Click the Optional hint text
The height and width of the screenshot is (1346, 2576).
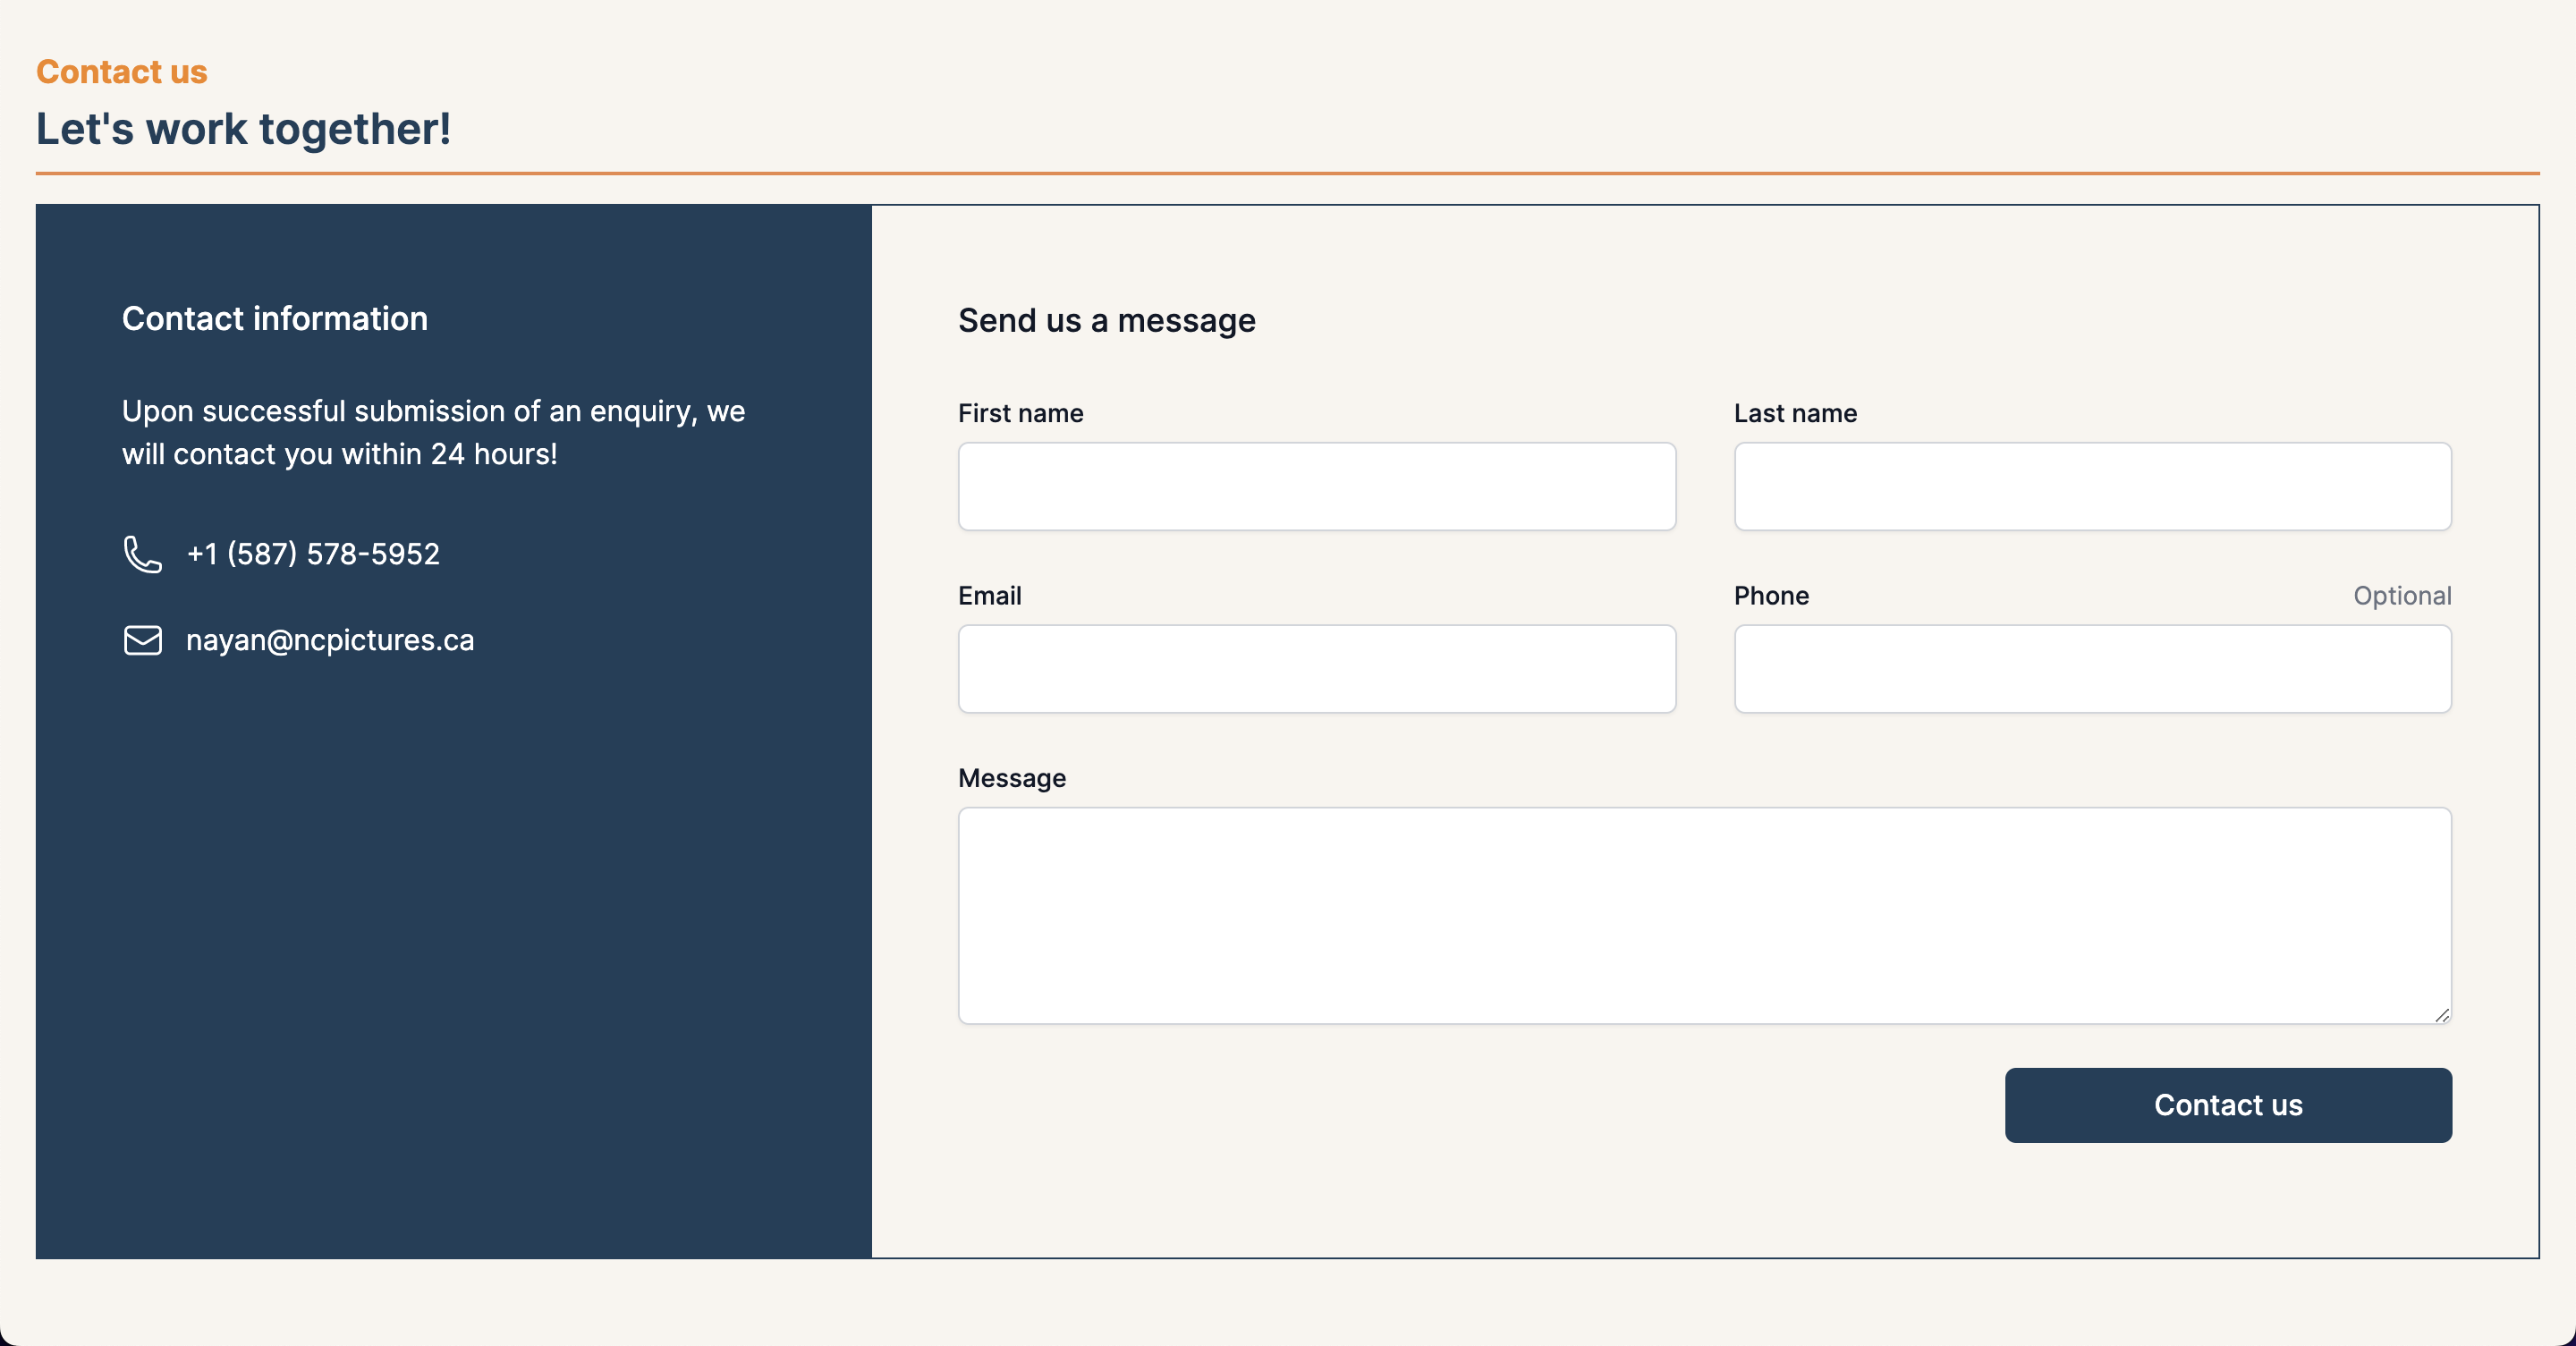(x=2402, y=596)
